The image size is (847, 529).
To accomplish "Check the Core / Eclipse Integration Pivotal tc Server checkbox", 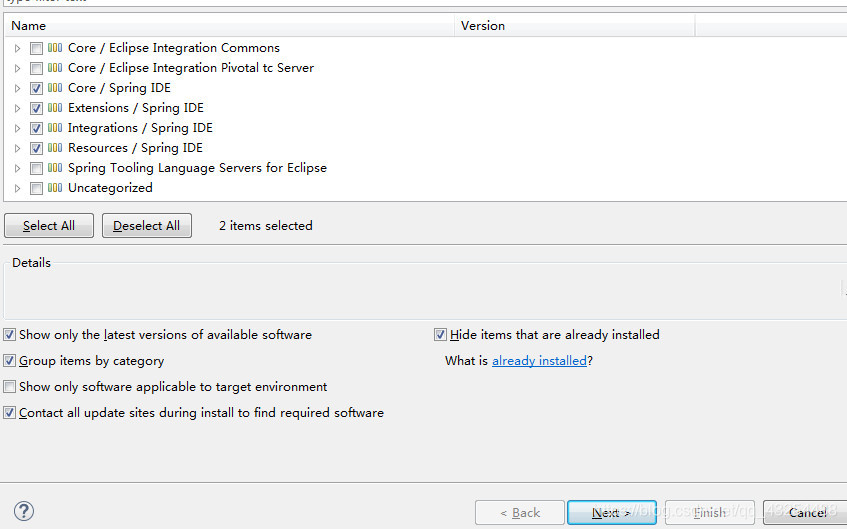I will point(36,69).
